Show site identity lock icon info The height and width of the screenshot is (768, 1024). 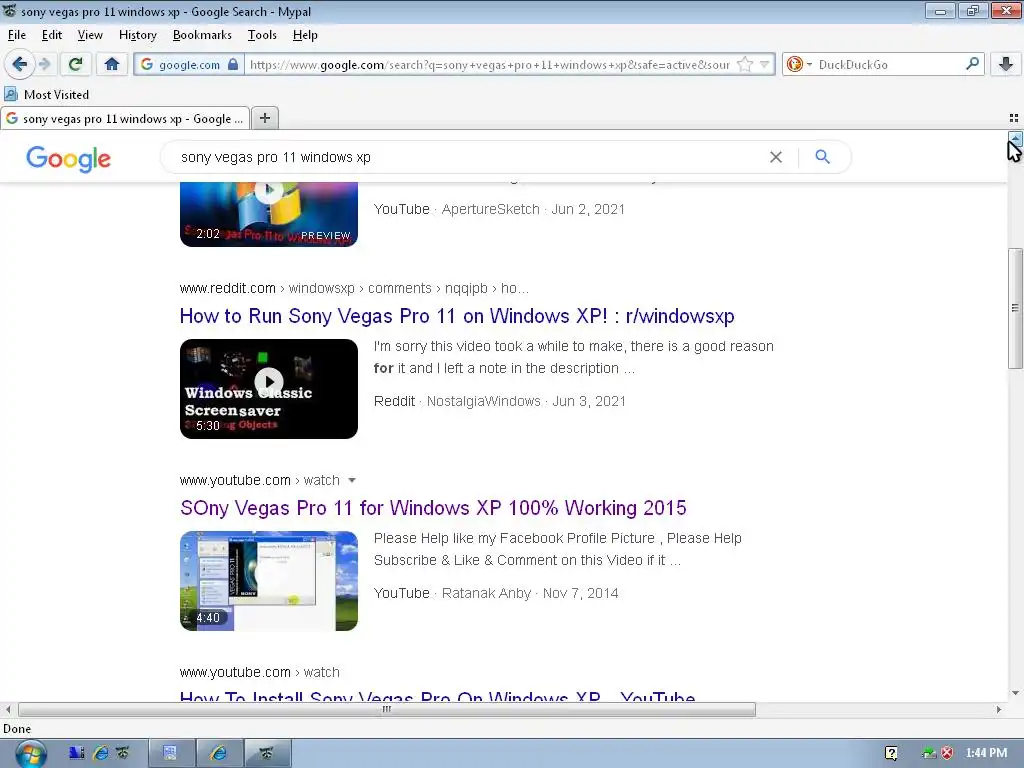pos(232,64)
